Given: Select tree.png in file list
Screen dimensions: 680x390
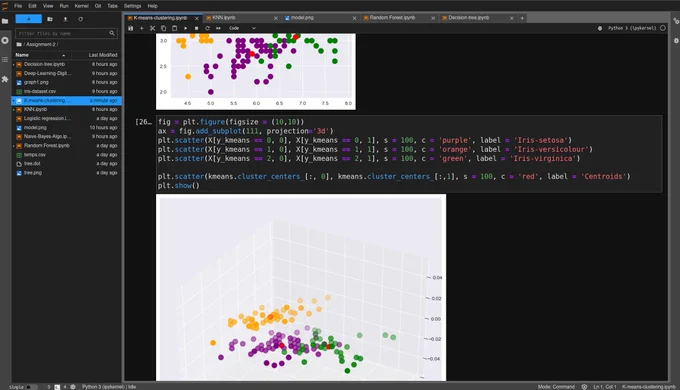Looking at the screenshot, I should point(67,173).
